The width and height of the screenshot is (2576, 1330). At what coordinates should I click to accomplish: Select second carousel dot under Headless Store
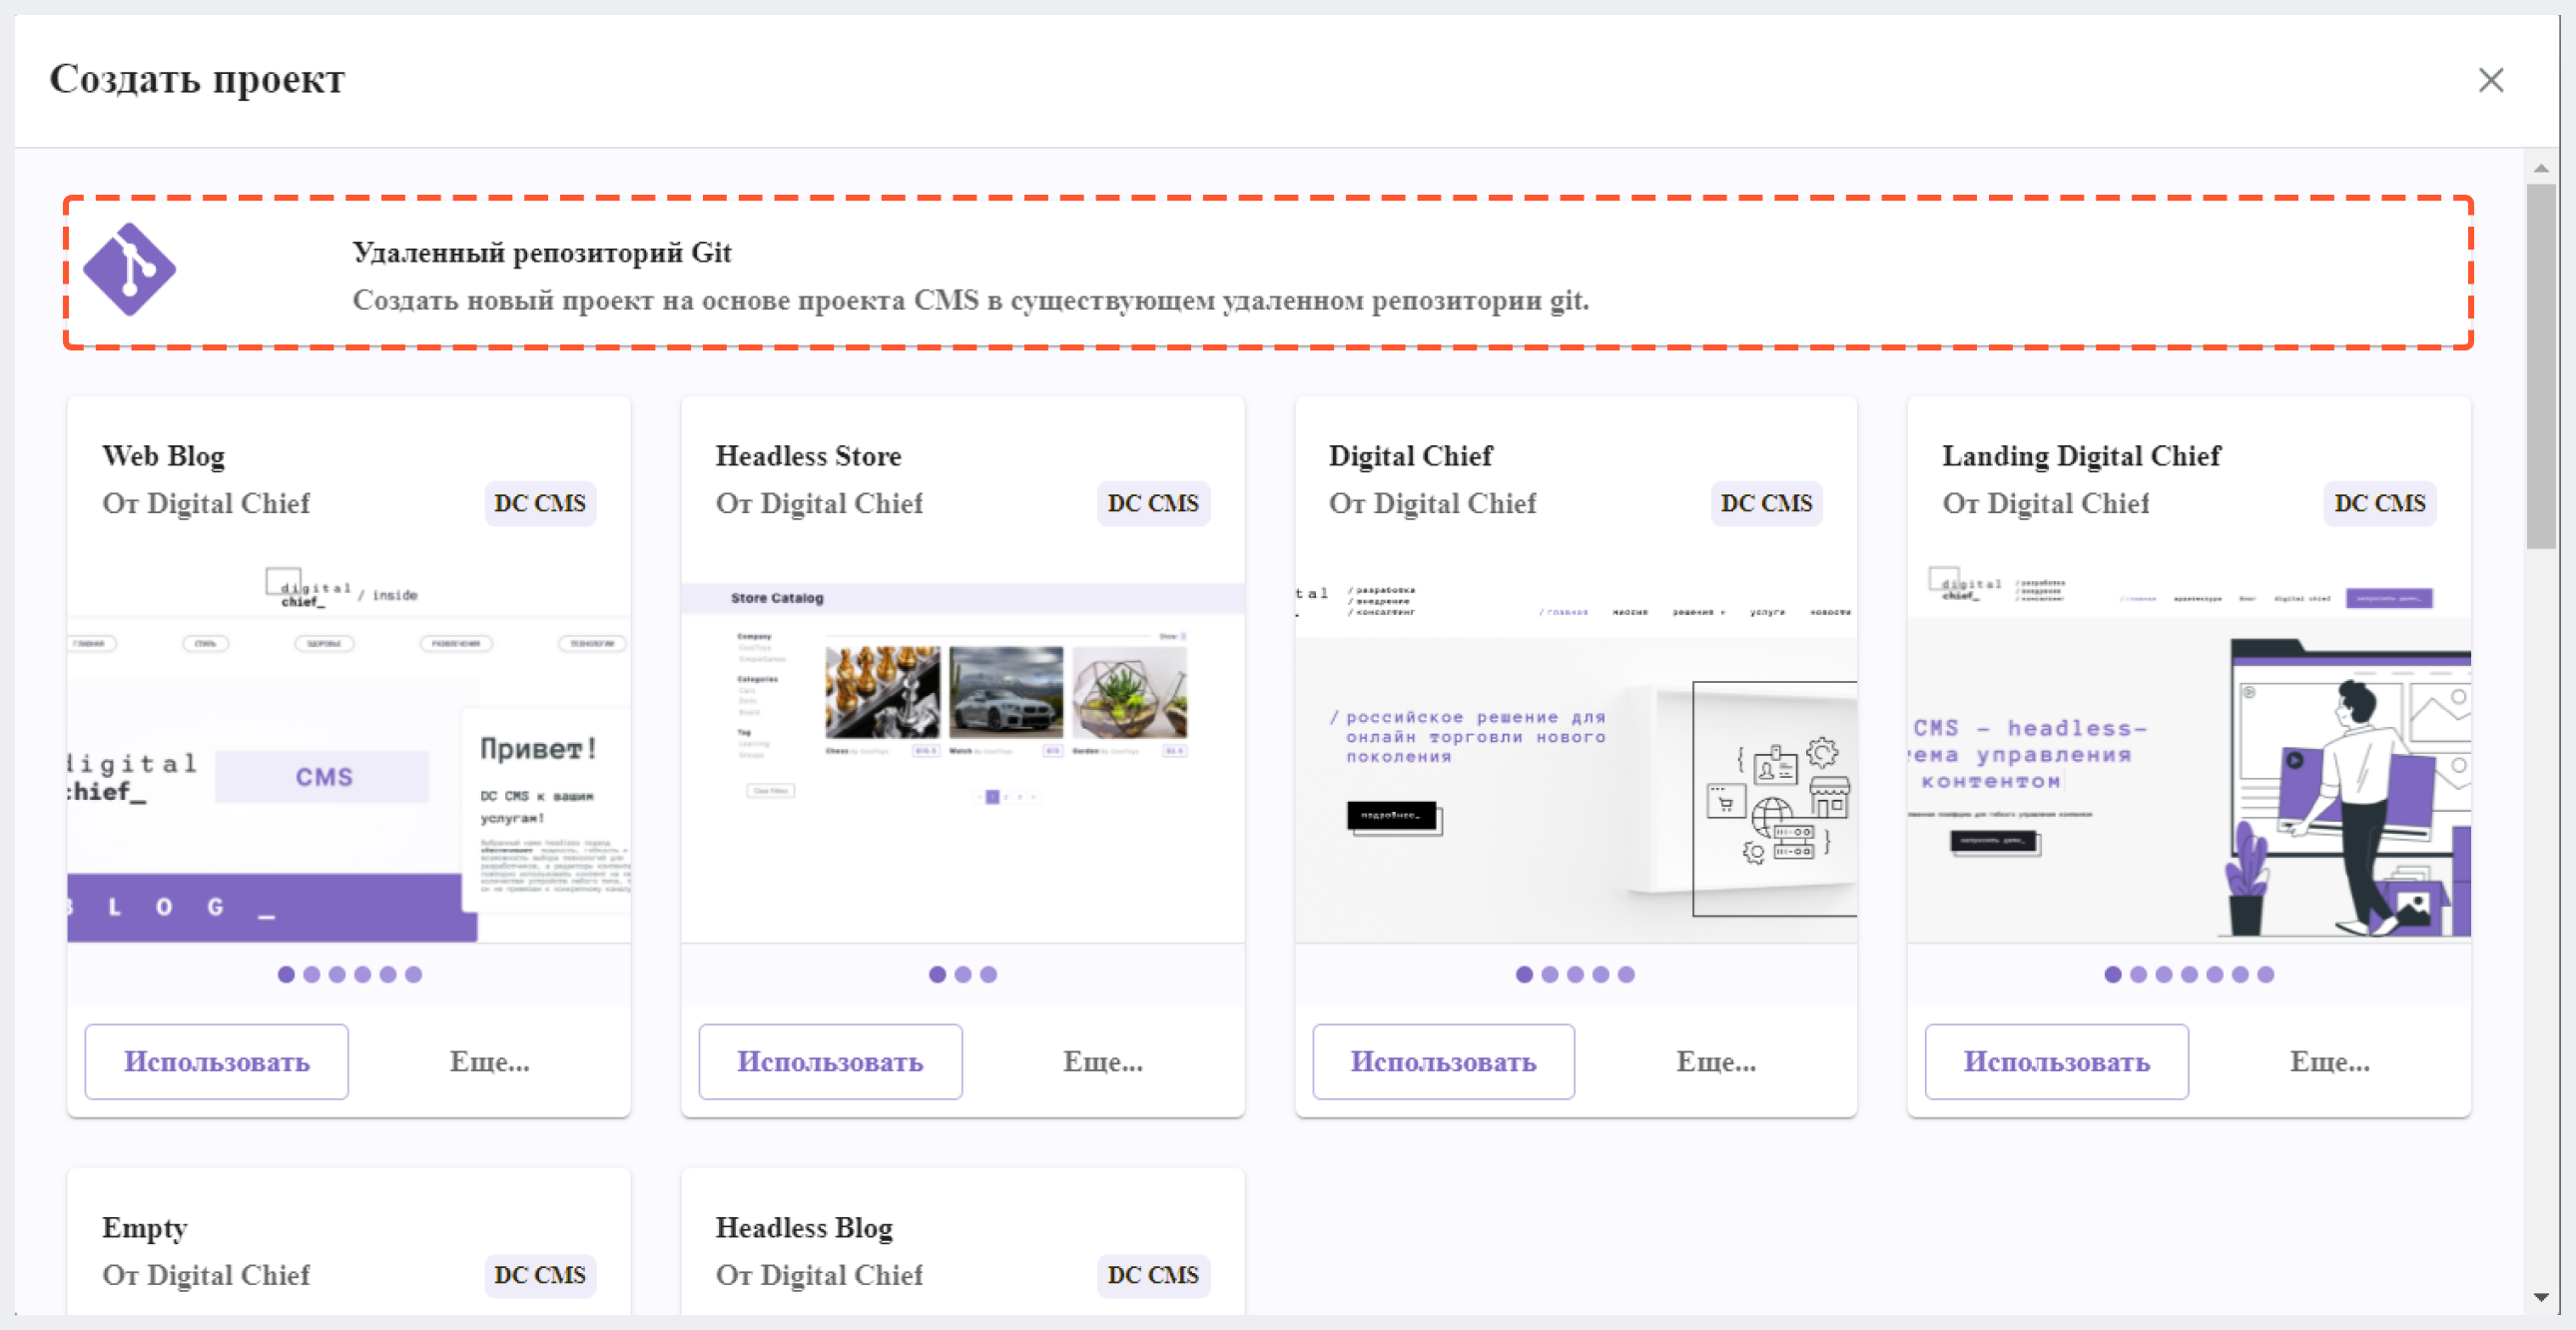(x=963, y=974)
